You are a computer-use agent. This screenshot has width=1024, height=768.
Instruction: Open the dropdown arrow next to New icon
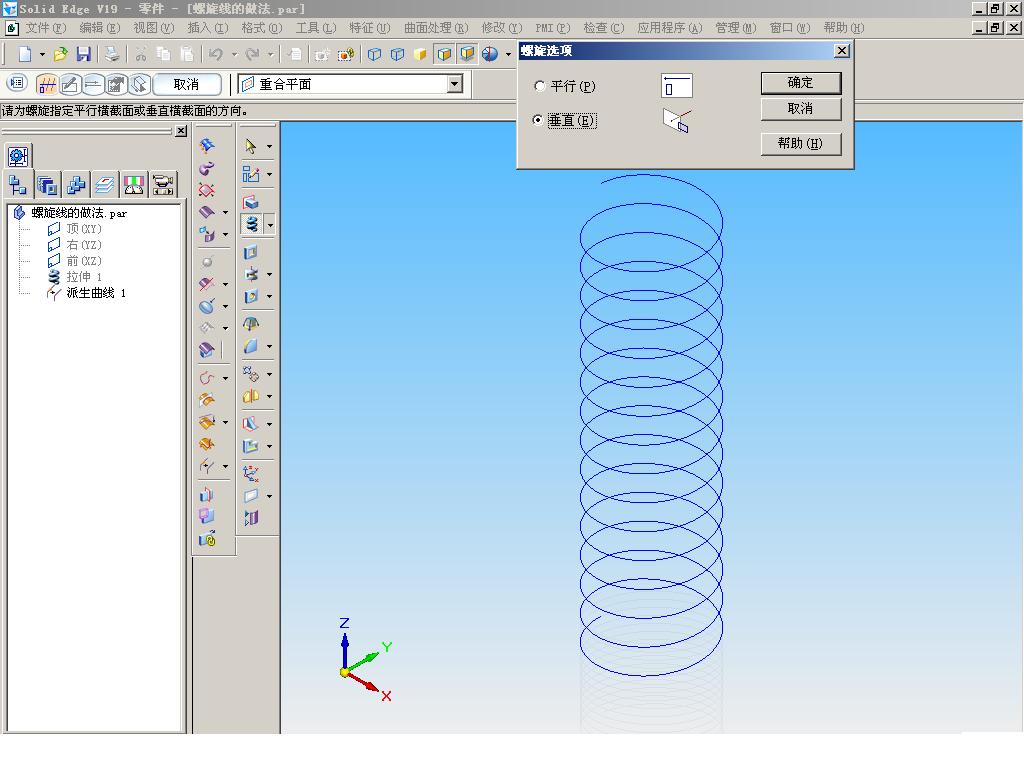click(x=42, y=54)
